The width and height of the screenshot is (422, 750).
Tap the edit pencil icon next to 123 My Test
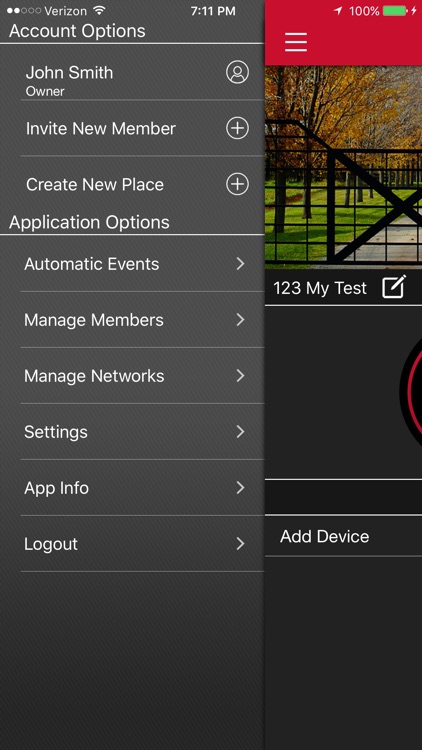click(x=394, y=287)
